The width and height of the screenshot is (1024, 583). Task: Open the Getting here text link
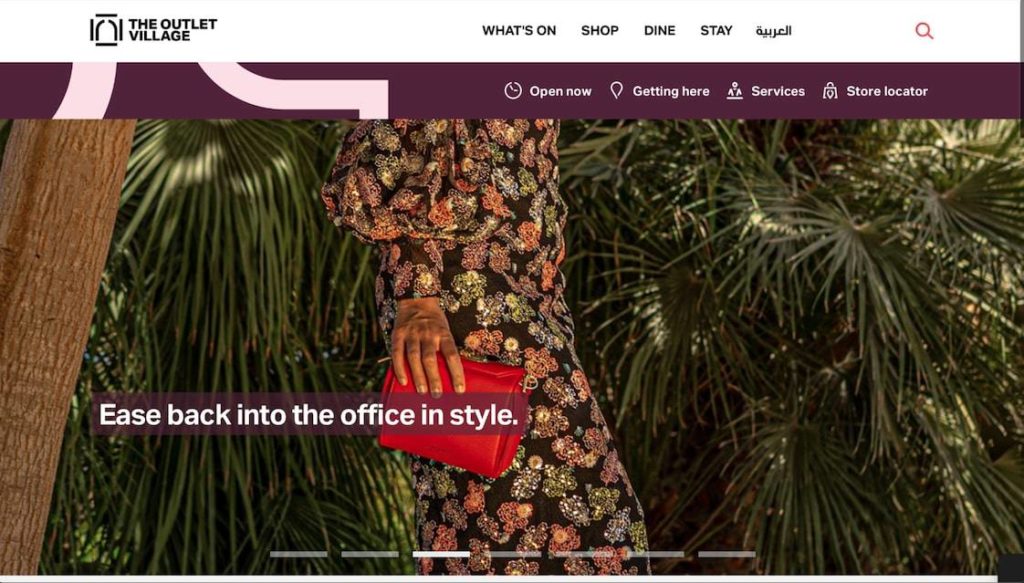click(671, 91)
